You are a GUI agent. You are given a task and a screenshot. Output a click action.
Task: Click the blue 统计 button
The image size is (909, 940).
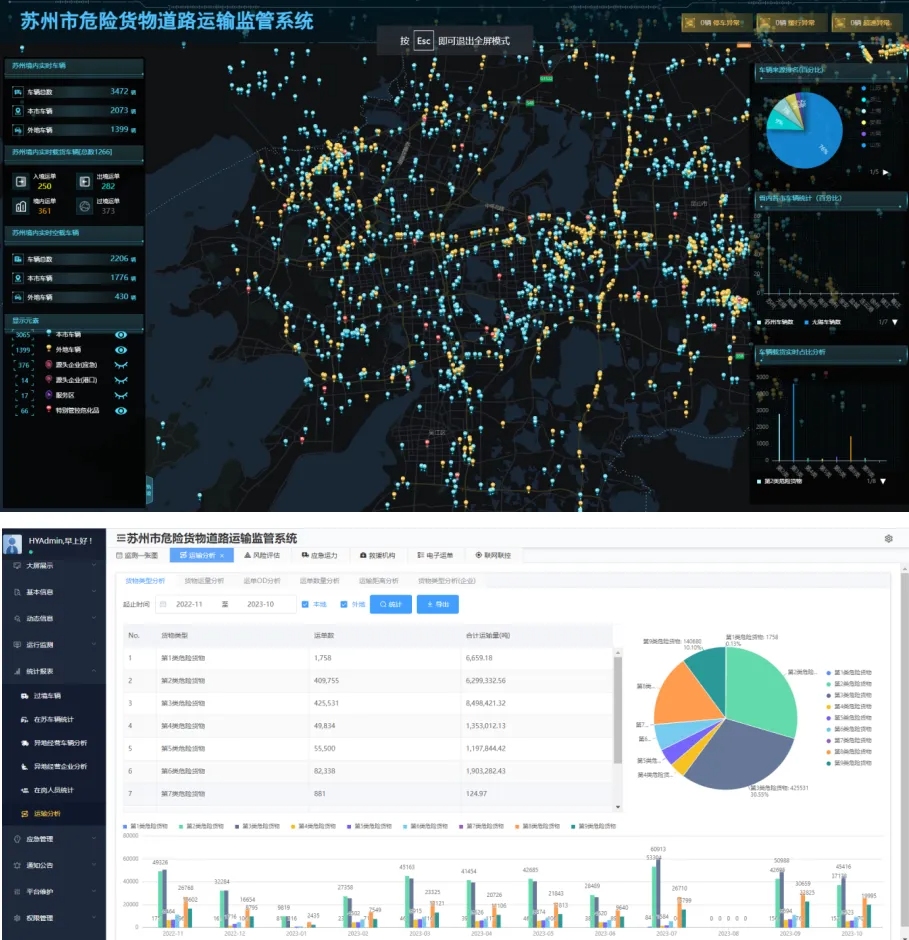coord(391,604)
